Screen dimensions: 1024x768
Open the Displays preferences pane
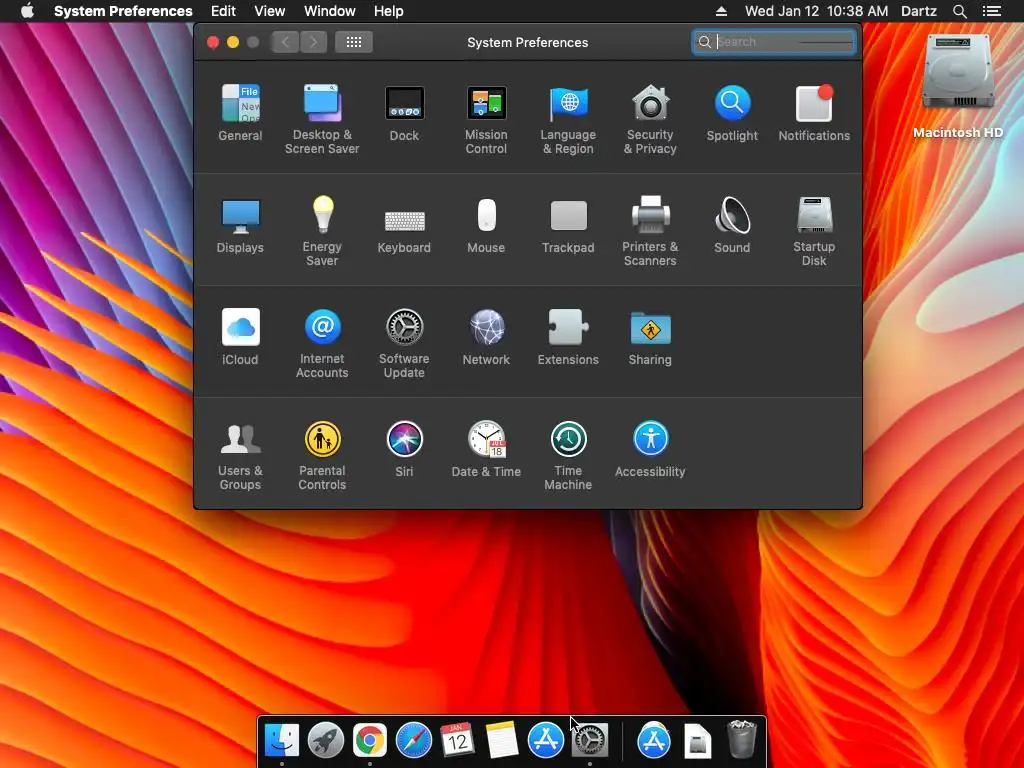pos(240,225)
